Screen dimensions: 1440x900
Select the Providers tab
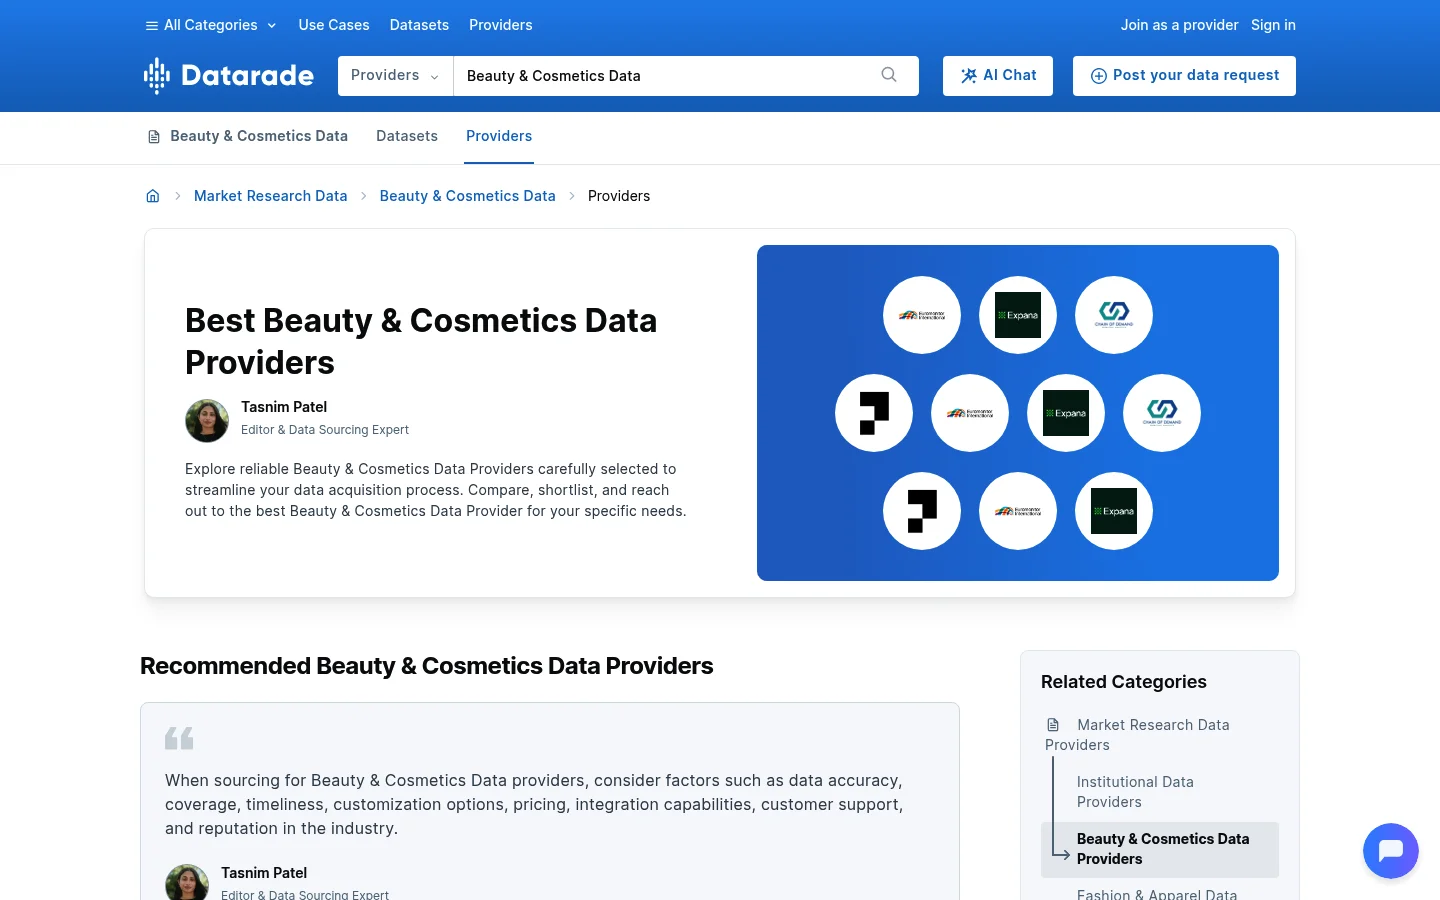coord(499,136)
